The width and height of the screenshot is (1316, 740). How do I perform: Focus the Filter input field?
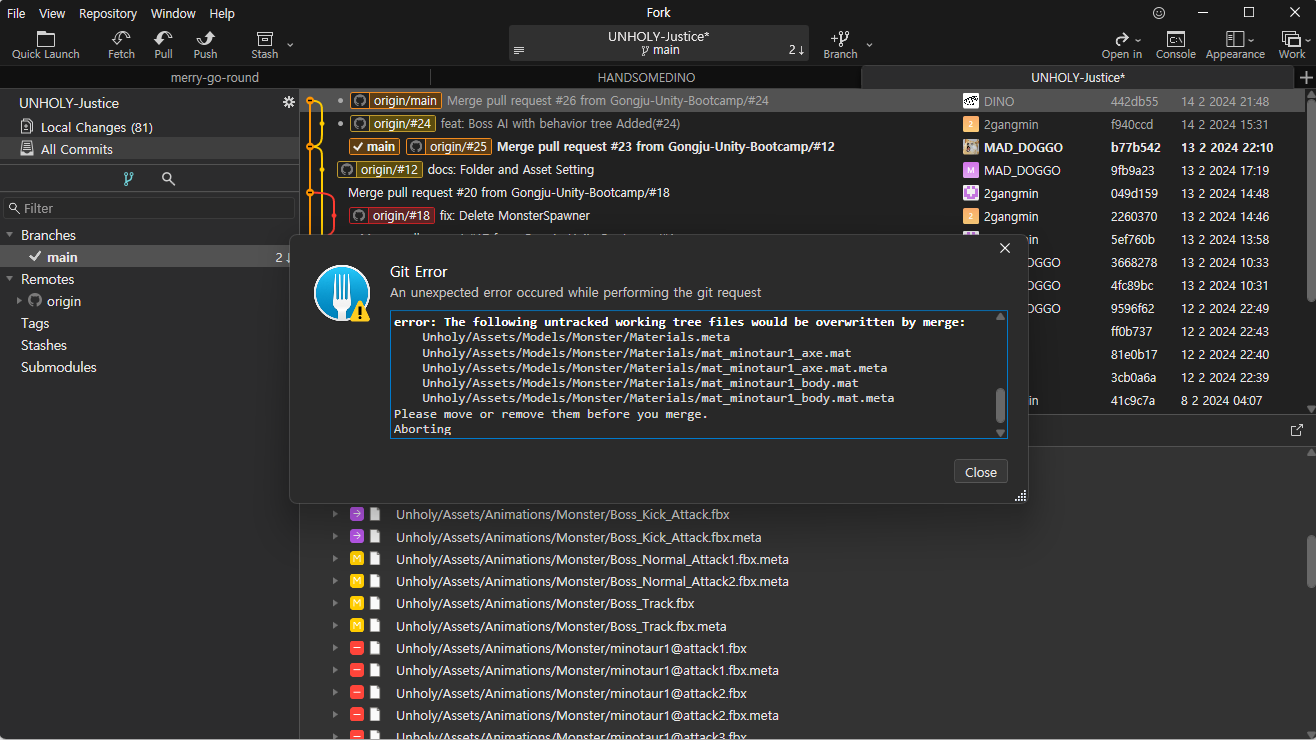point(149,208)
